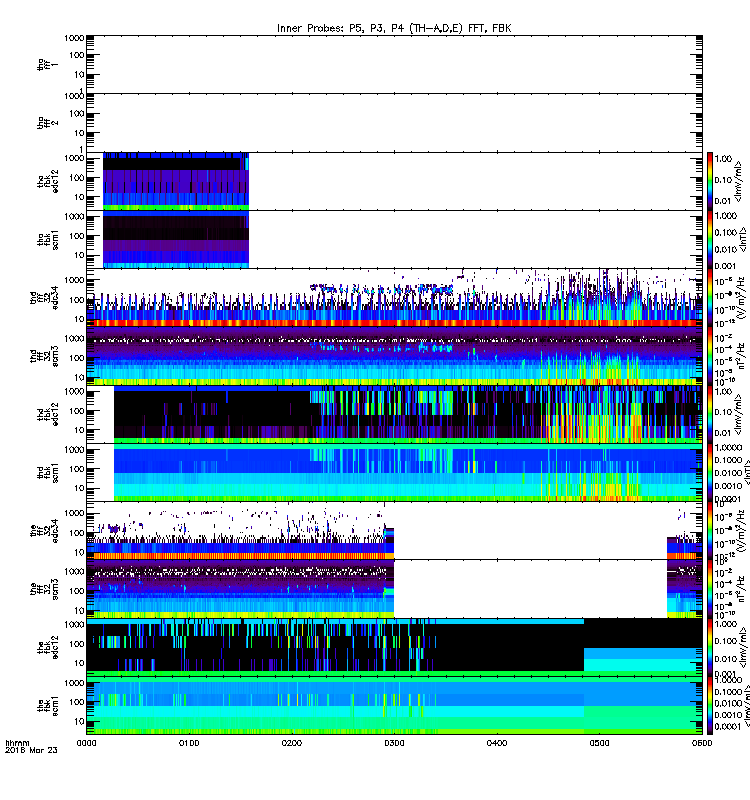Select the 'tha fbk edc12' panel label

(x=47, y=181)
